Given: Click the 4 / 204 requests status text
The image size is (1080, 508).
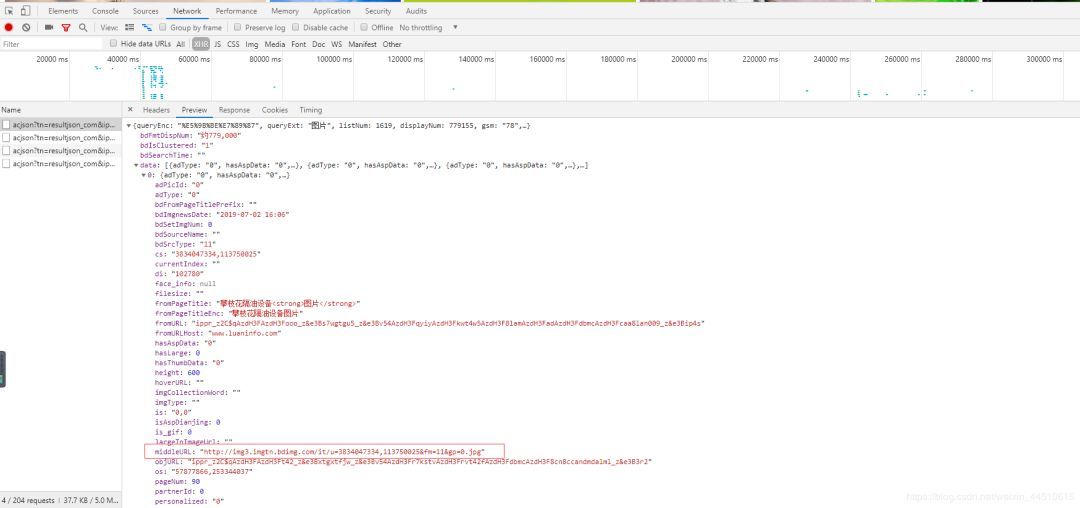Looking at the screenshot, I should (x=29, y=500).
